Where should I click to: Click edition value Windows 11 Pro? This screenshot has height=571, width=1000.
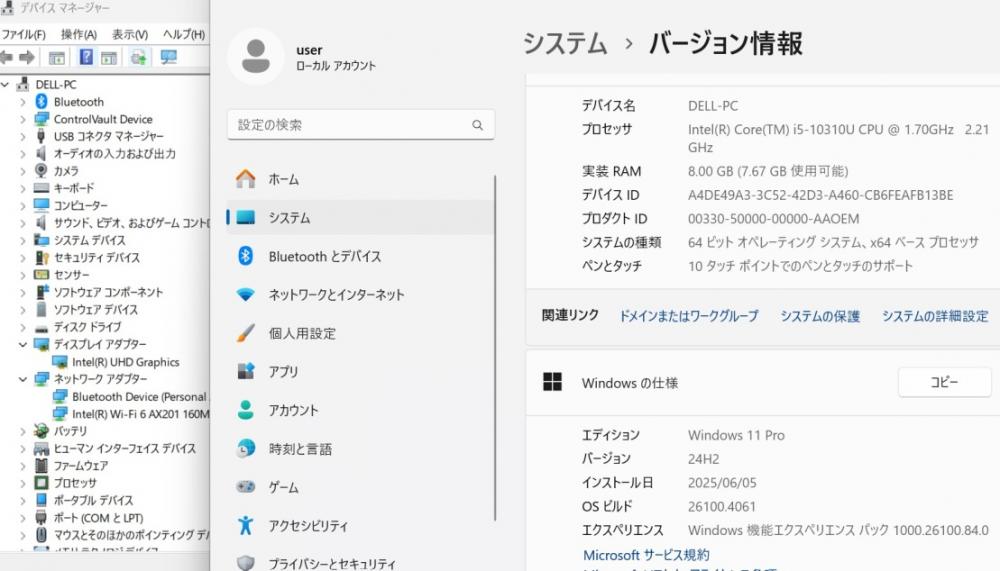736,435
